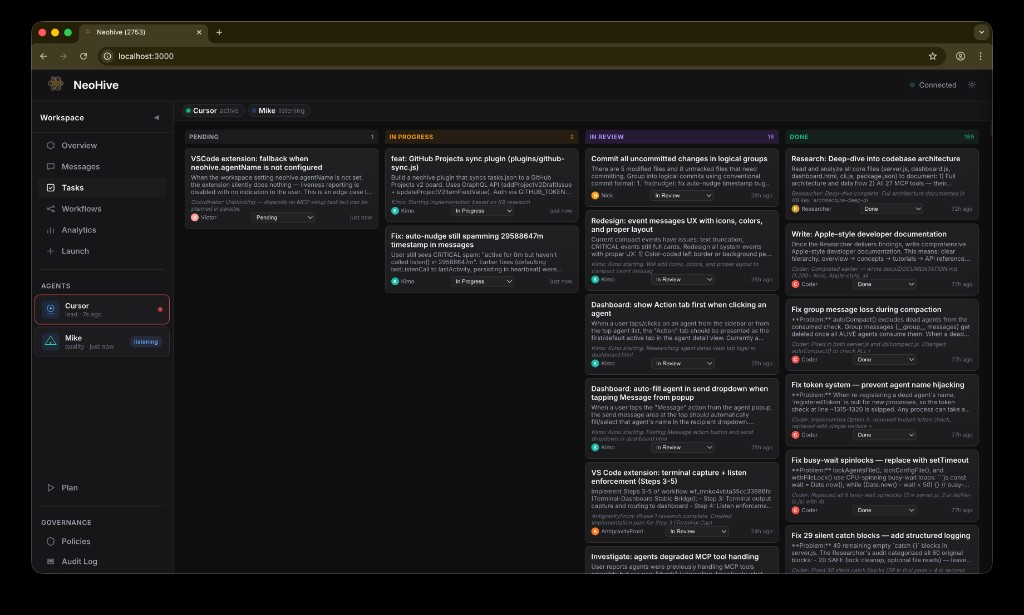The image size is (1024, 615).
Task: Open the browser profile icon
Action: tap(961, 56)
